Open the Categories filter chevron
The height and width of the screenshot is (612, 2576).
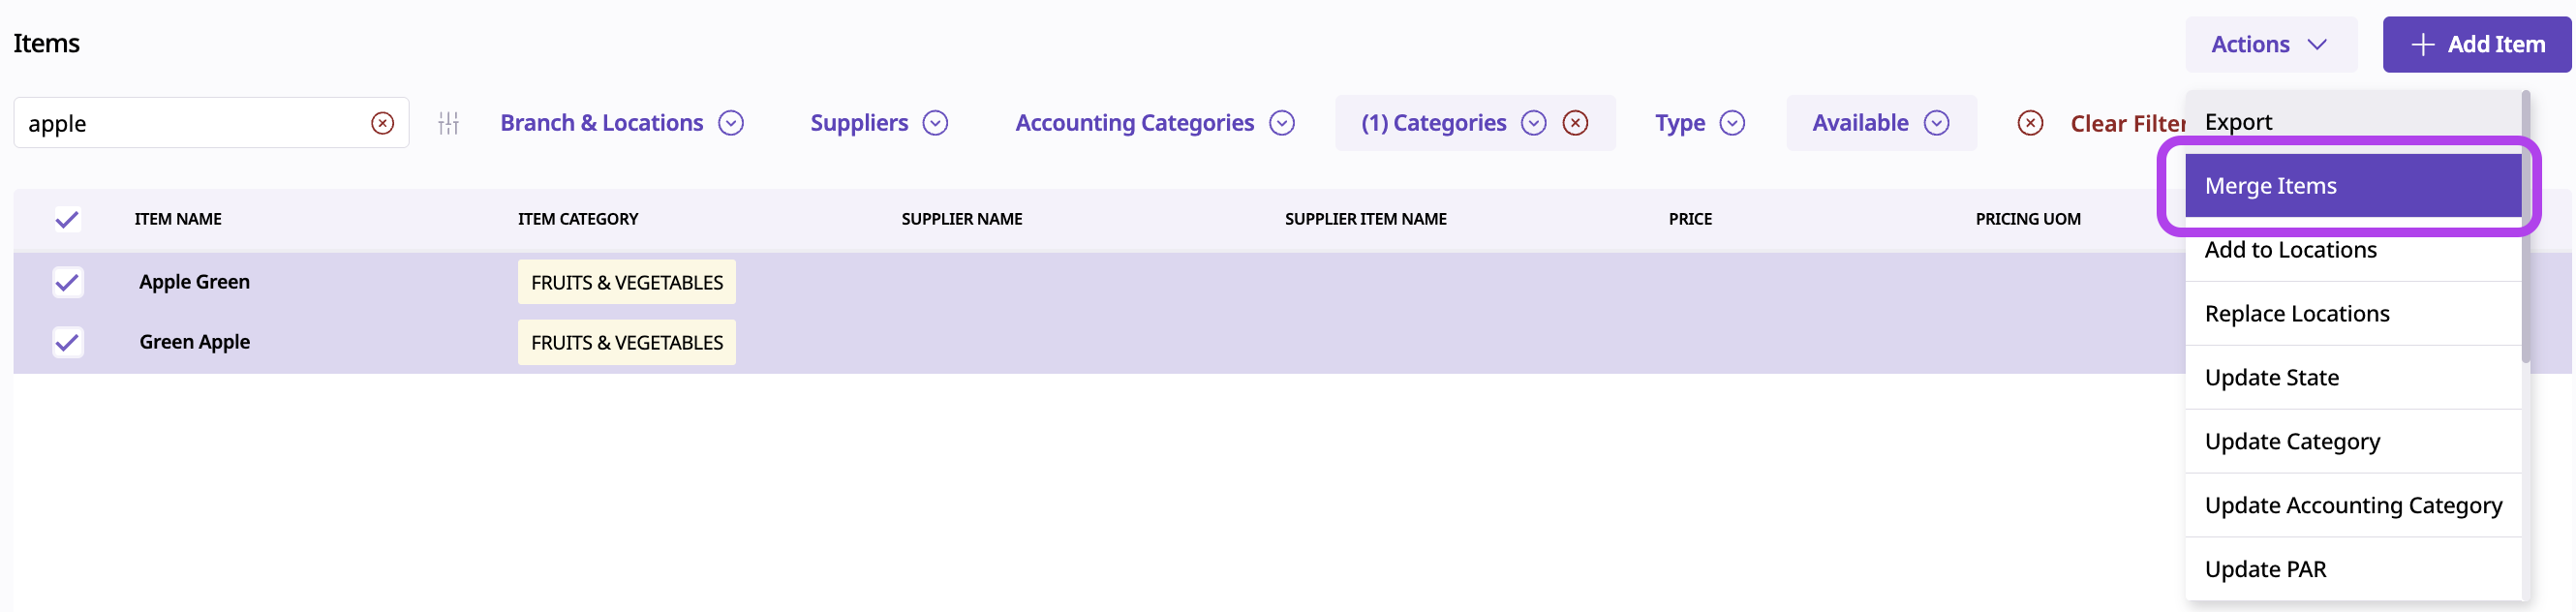[1533, 123]
